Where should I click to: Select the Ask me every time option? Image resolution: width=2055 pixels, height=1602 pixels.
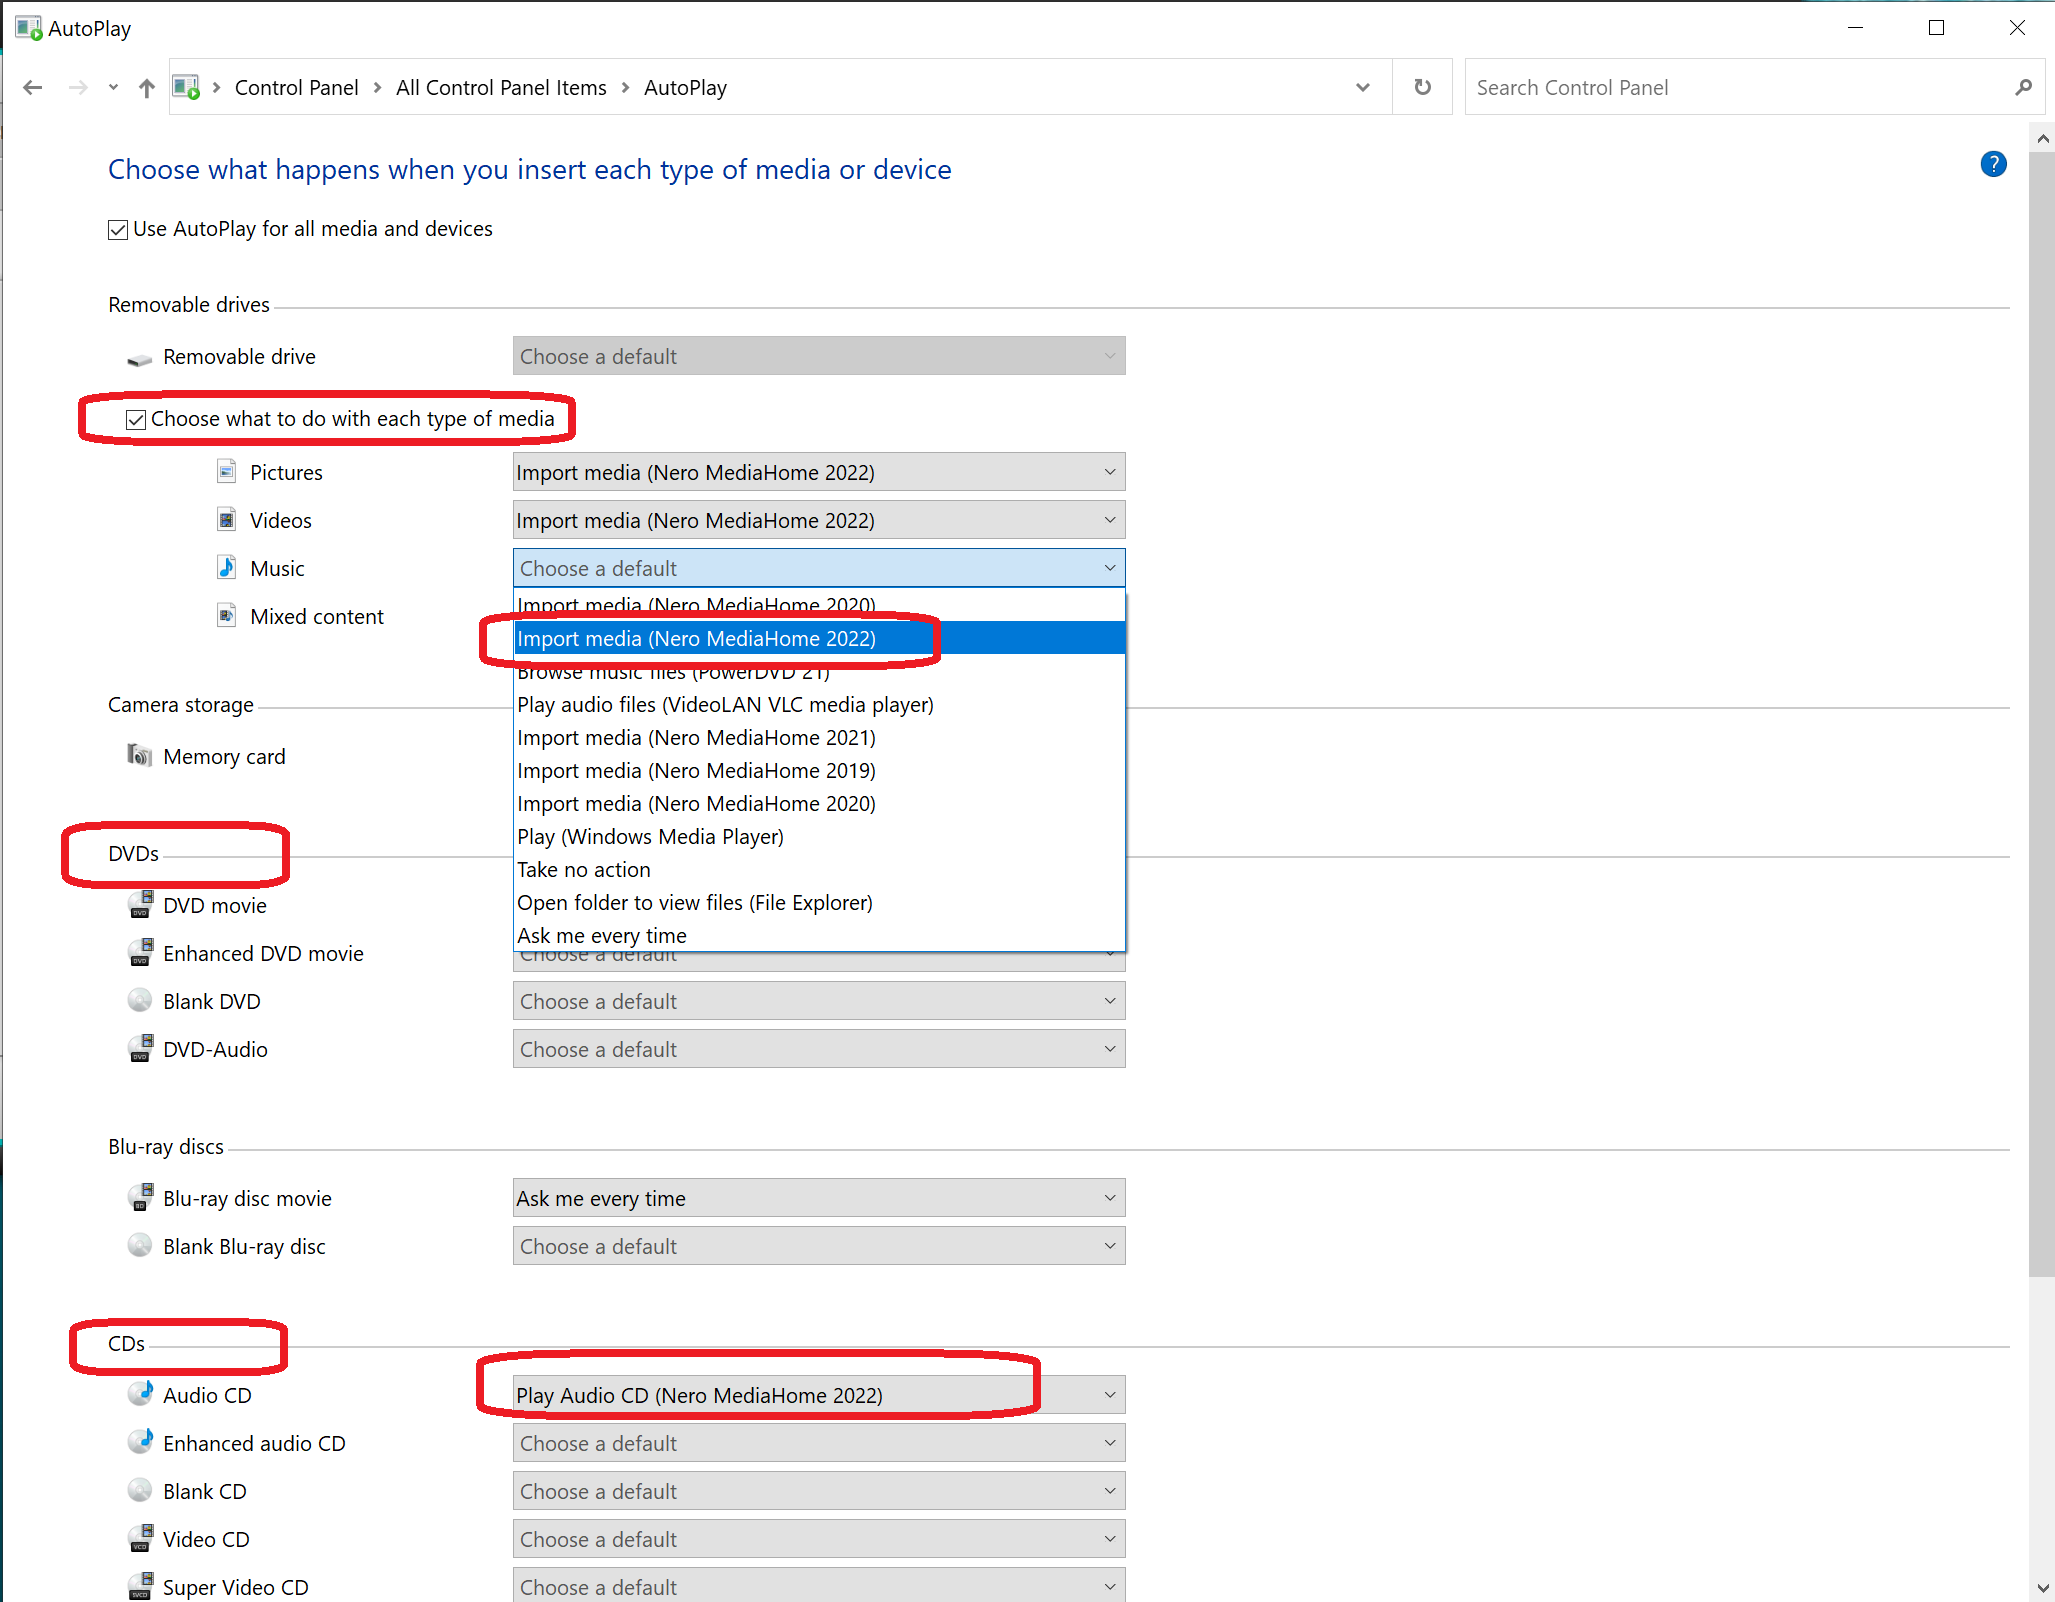pyautogui.click(x=602, y=936)
